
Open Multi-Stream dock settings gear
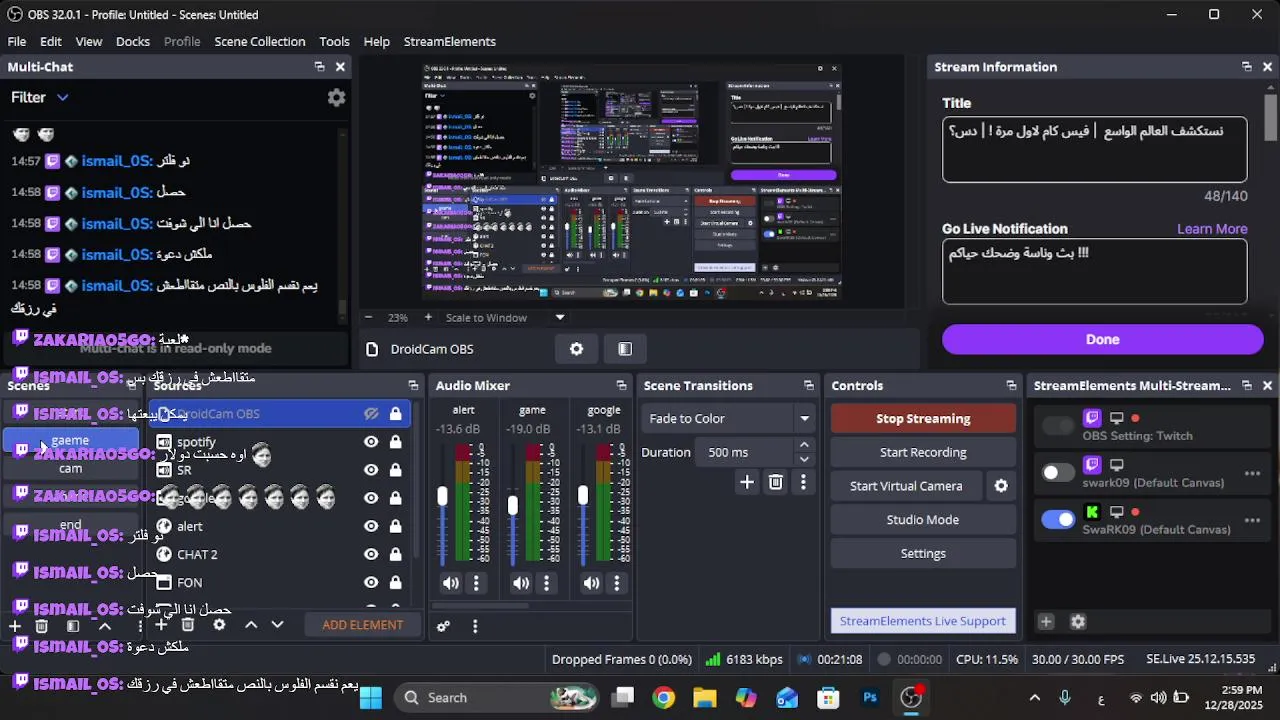[x=1078, y=622]
